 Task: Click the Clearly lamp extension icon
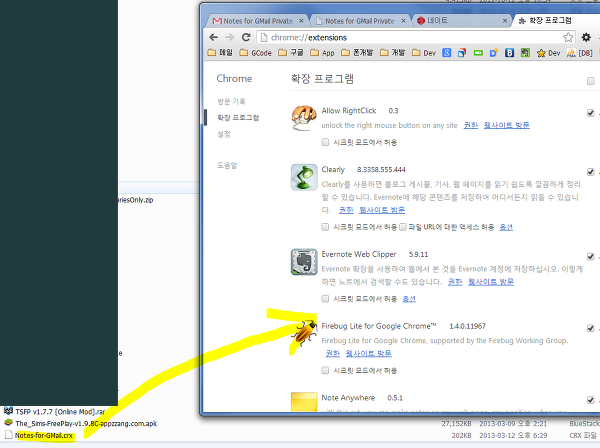(304, 177)
